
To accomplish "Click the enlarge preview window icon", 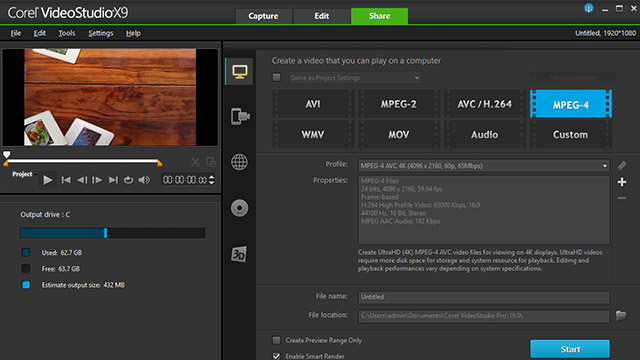I will point(211,162).
